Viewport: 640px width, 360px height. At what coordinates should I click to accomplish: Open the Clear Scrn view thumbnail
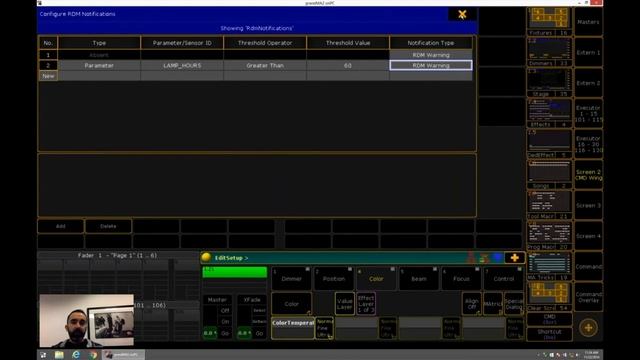point(549,297)
